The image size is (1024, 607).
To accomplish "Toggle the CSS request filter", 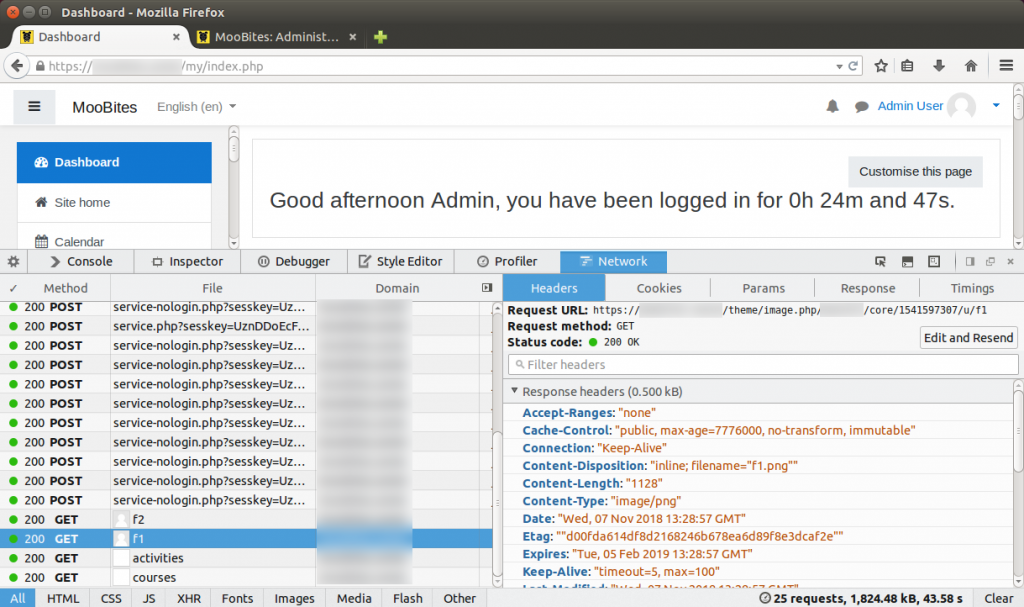I will pyautogui.click(x=111, y=599).
